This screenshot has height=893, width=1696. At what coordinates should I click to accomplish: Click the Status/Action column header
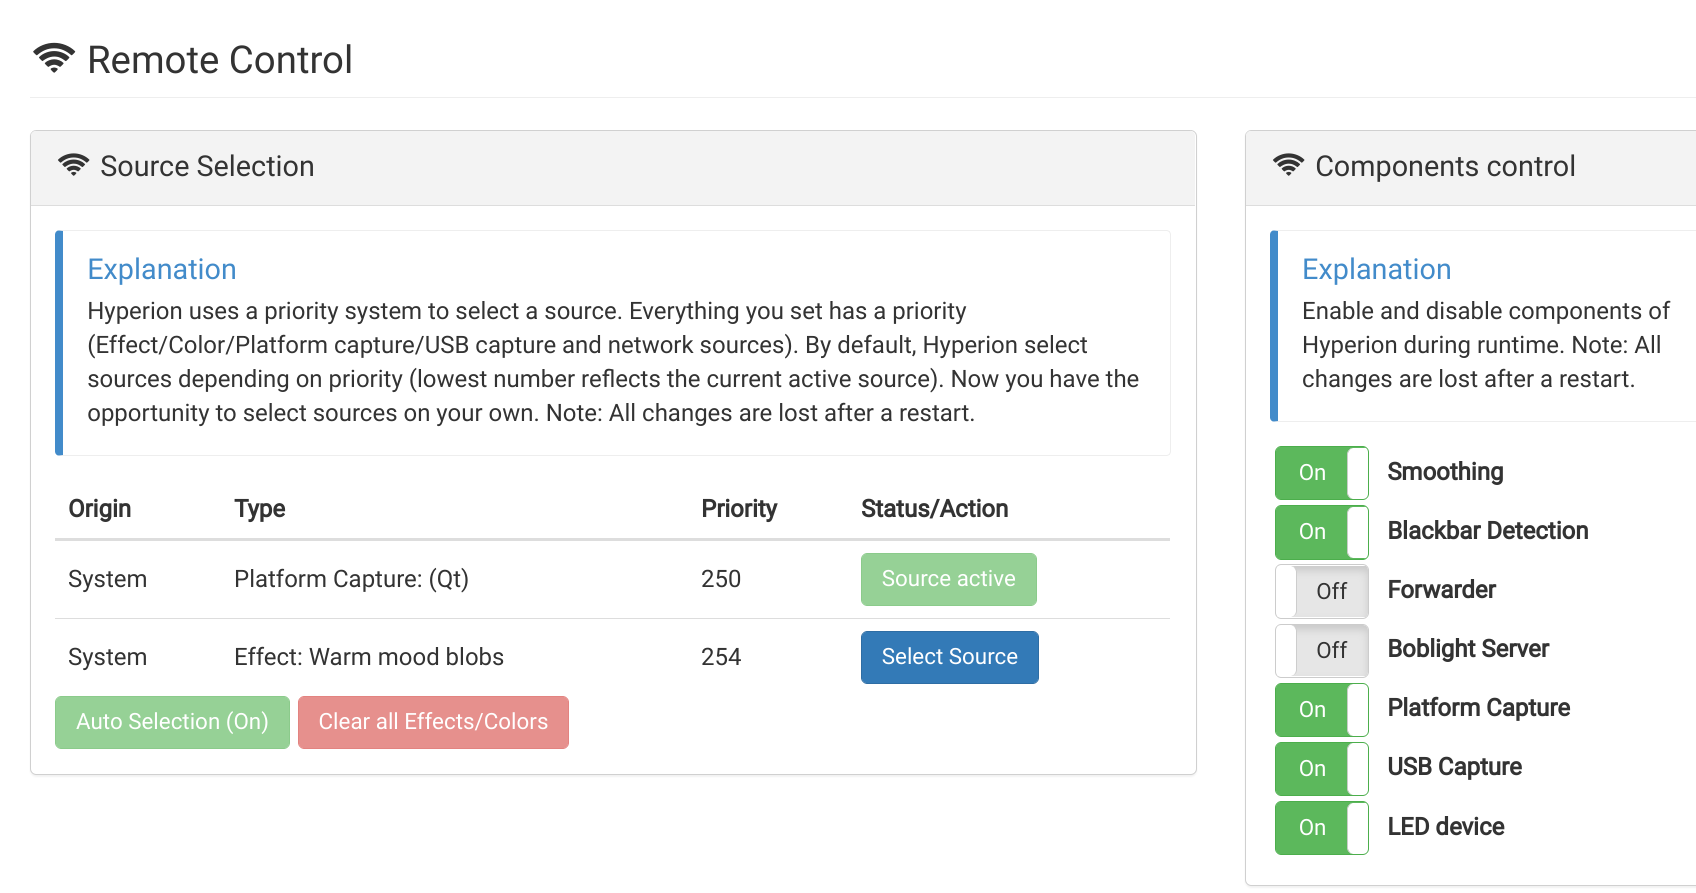(x=933, y=509)
